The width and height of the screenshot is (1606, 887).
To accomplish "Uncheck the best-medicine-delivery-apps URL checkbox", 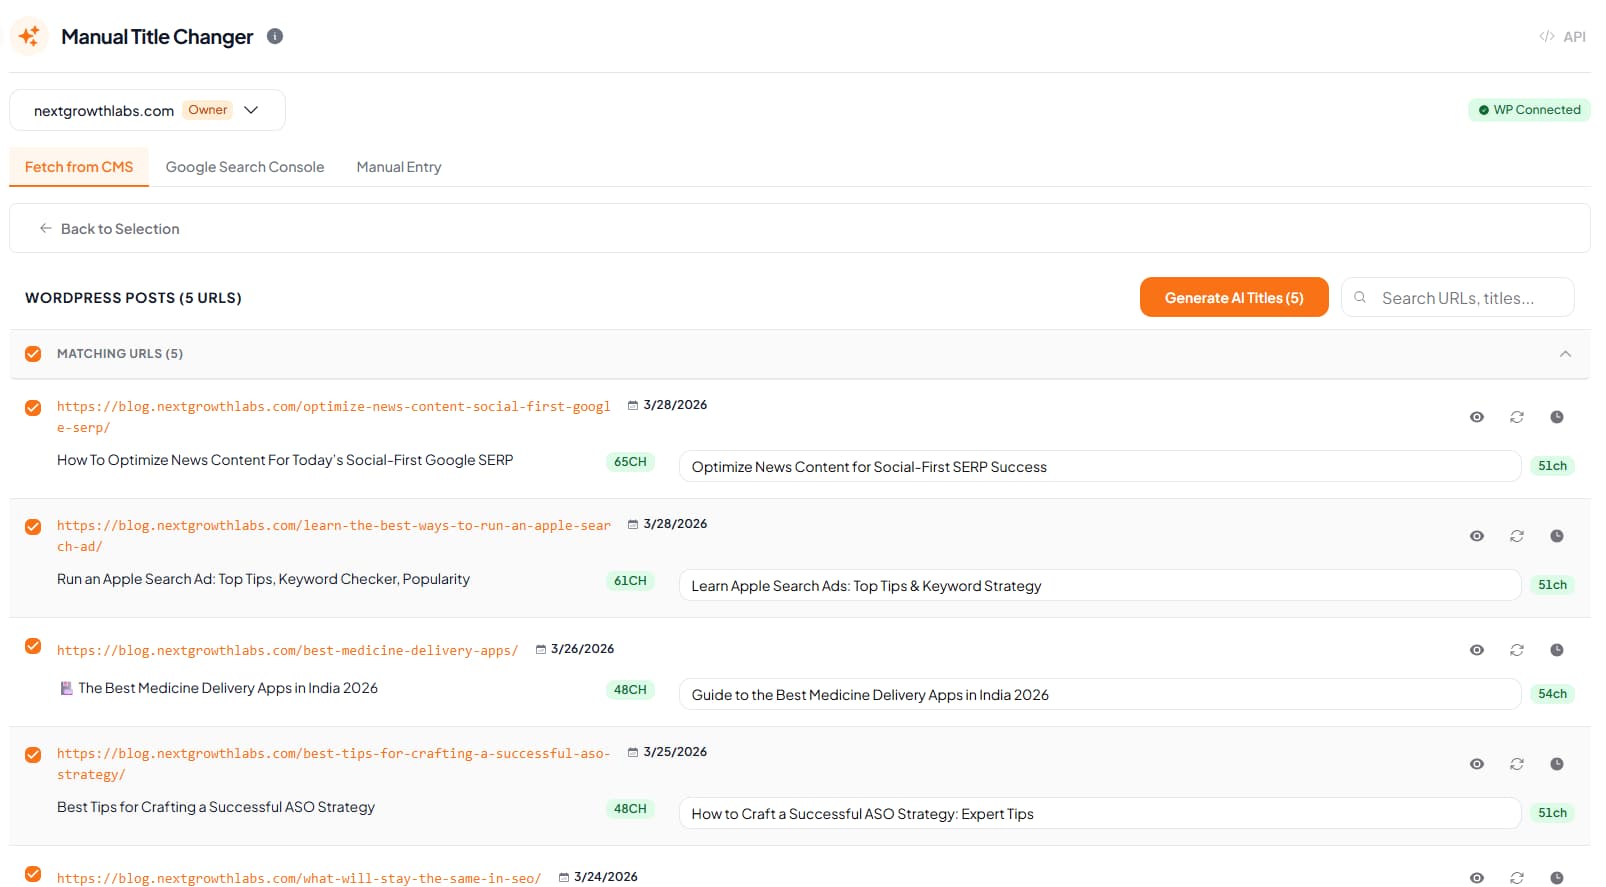I will tap(33, 646).
